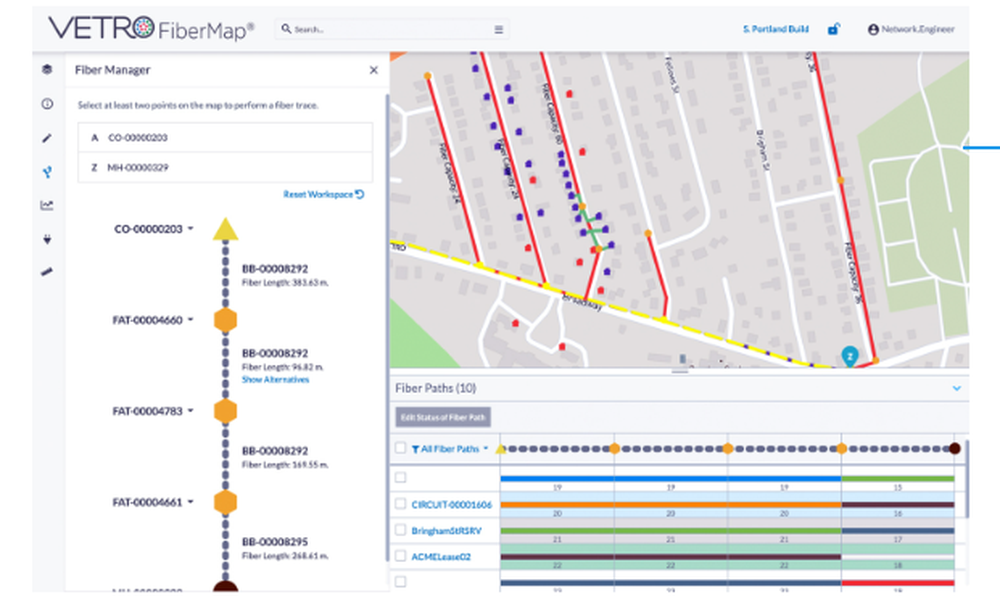
Task: Click into the Search input field
Action: 392,29
